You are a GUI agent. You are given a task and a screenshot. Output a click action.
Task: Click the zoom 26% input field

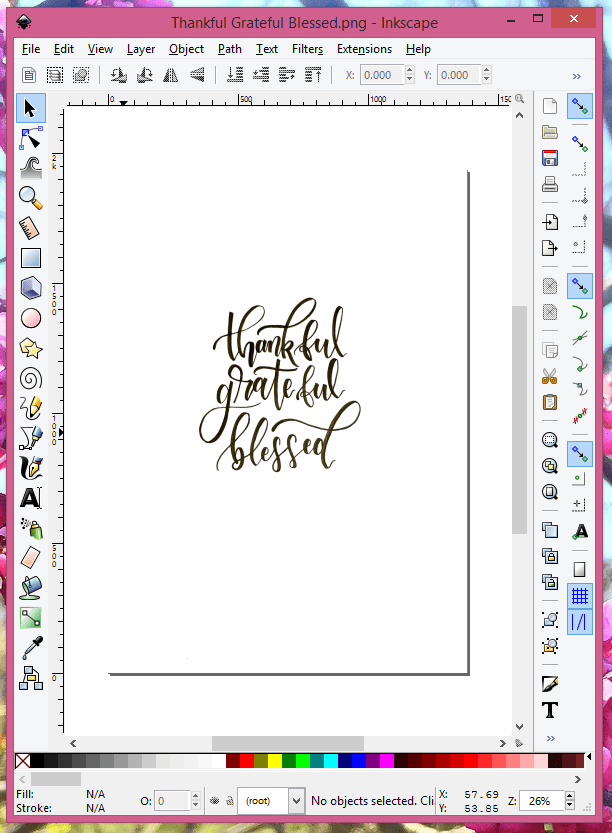542,801
